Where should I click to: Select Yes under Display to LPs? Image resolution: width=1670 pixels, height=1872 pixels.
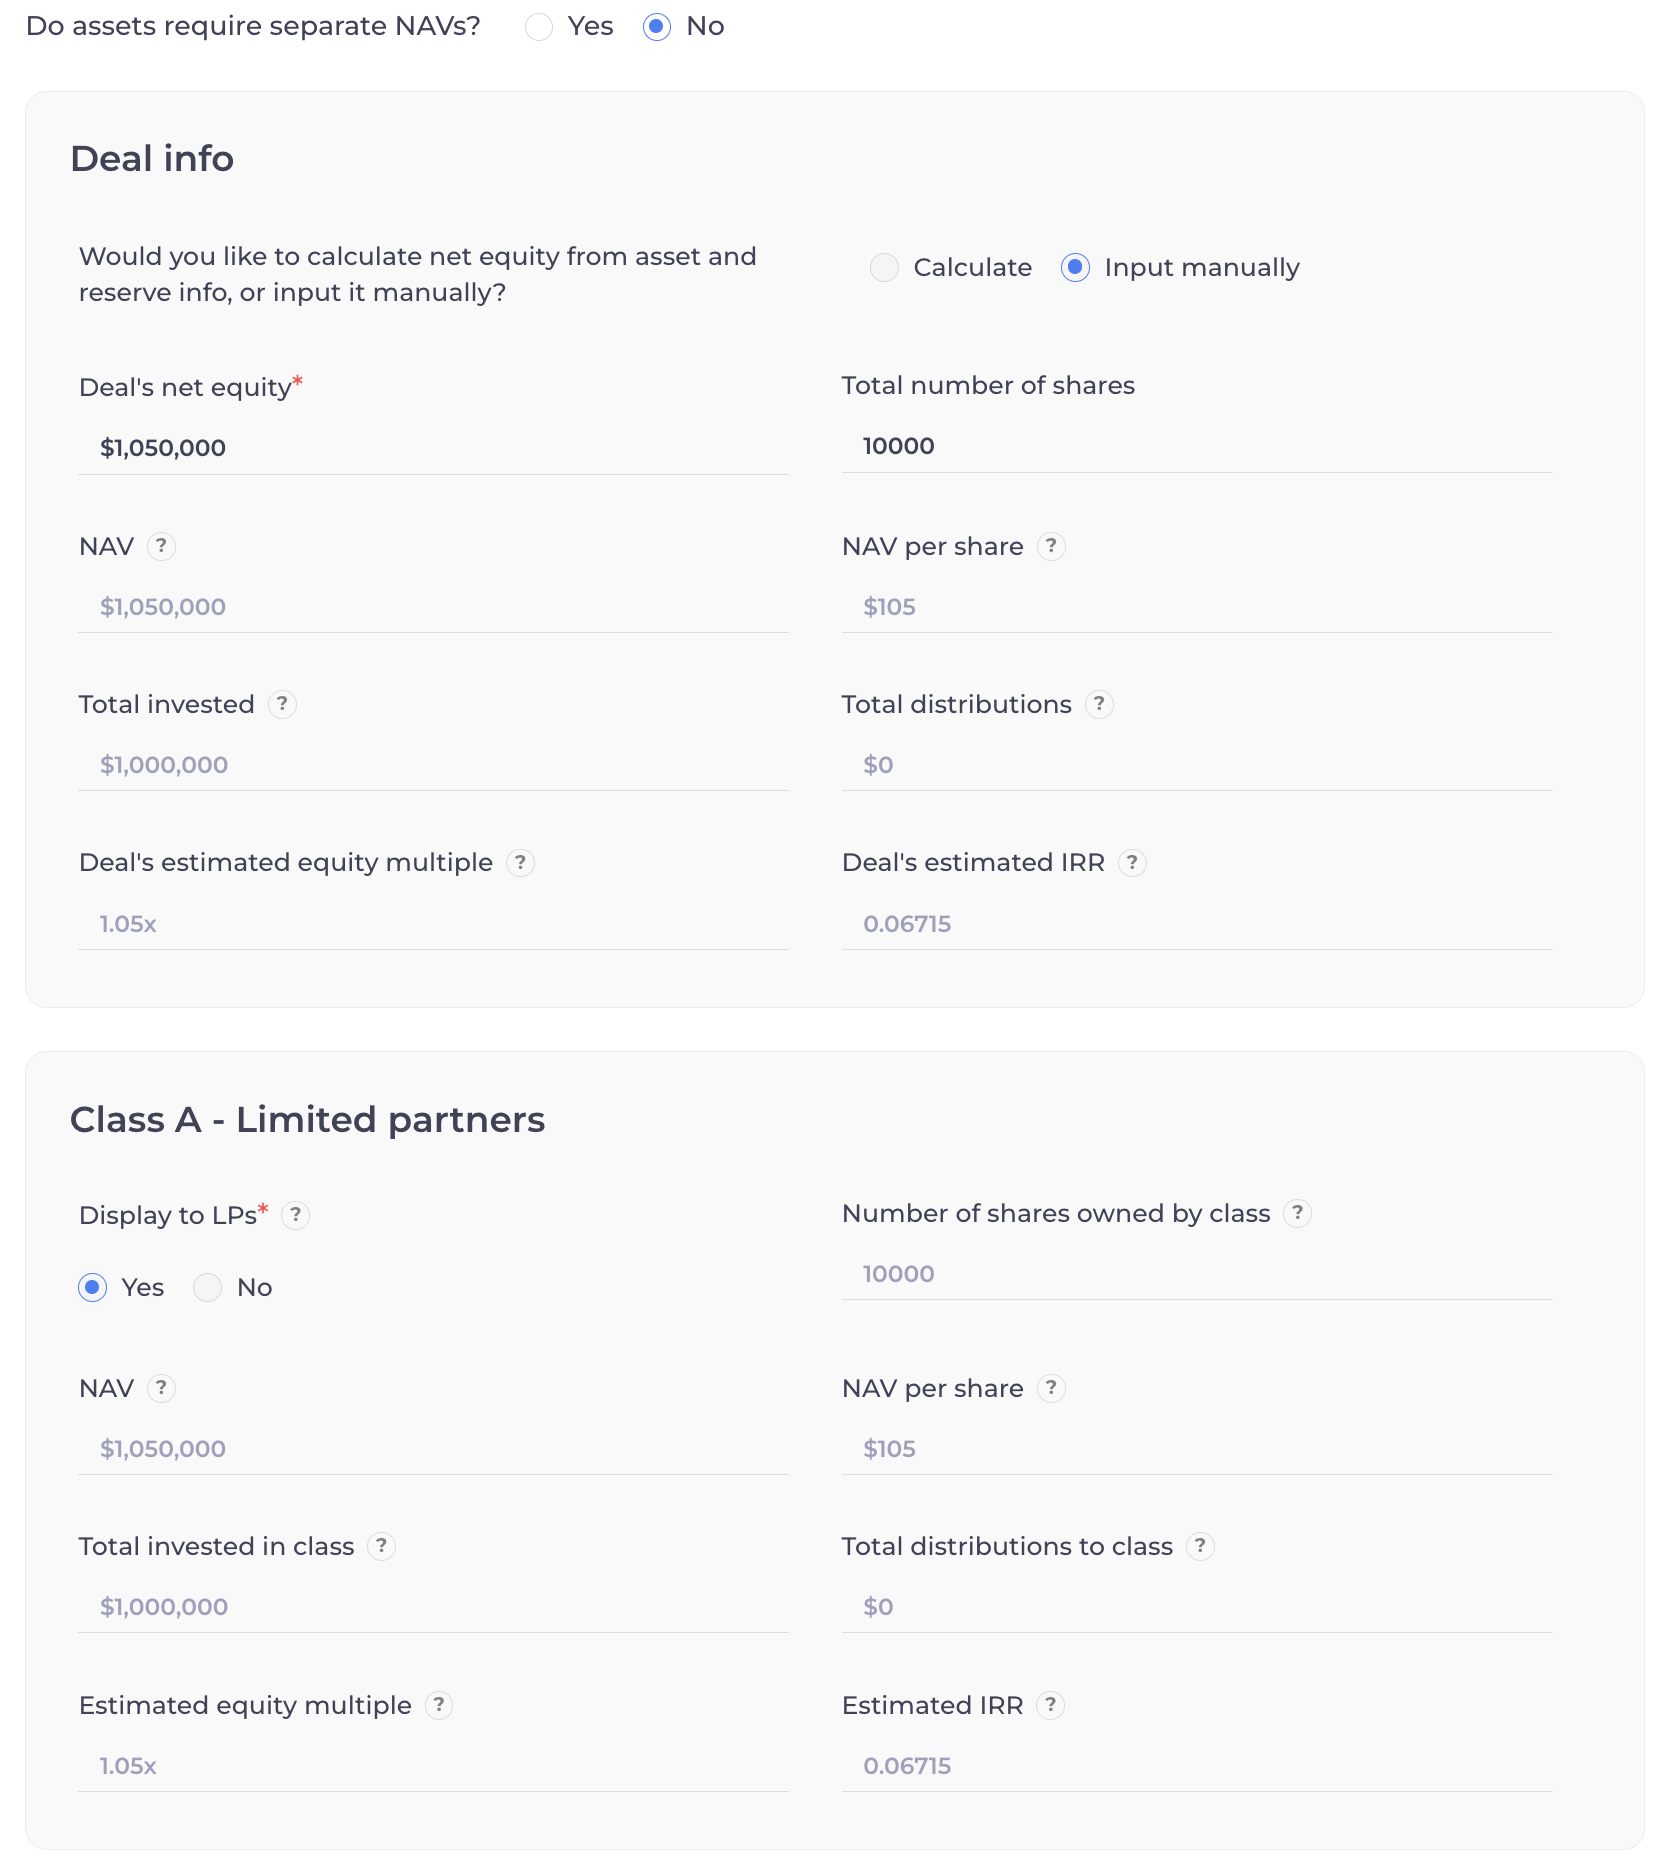point(92,1288)
